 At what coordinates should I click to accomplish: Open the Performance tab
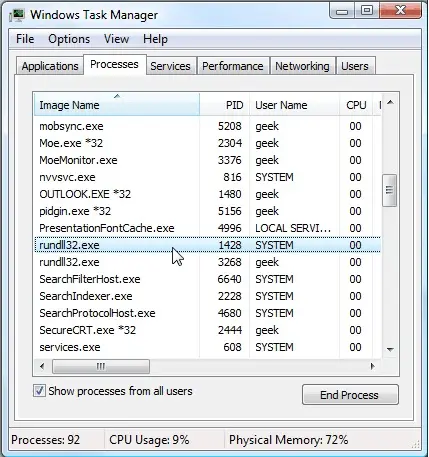(x=233, y=66)
